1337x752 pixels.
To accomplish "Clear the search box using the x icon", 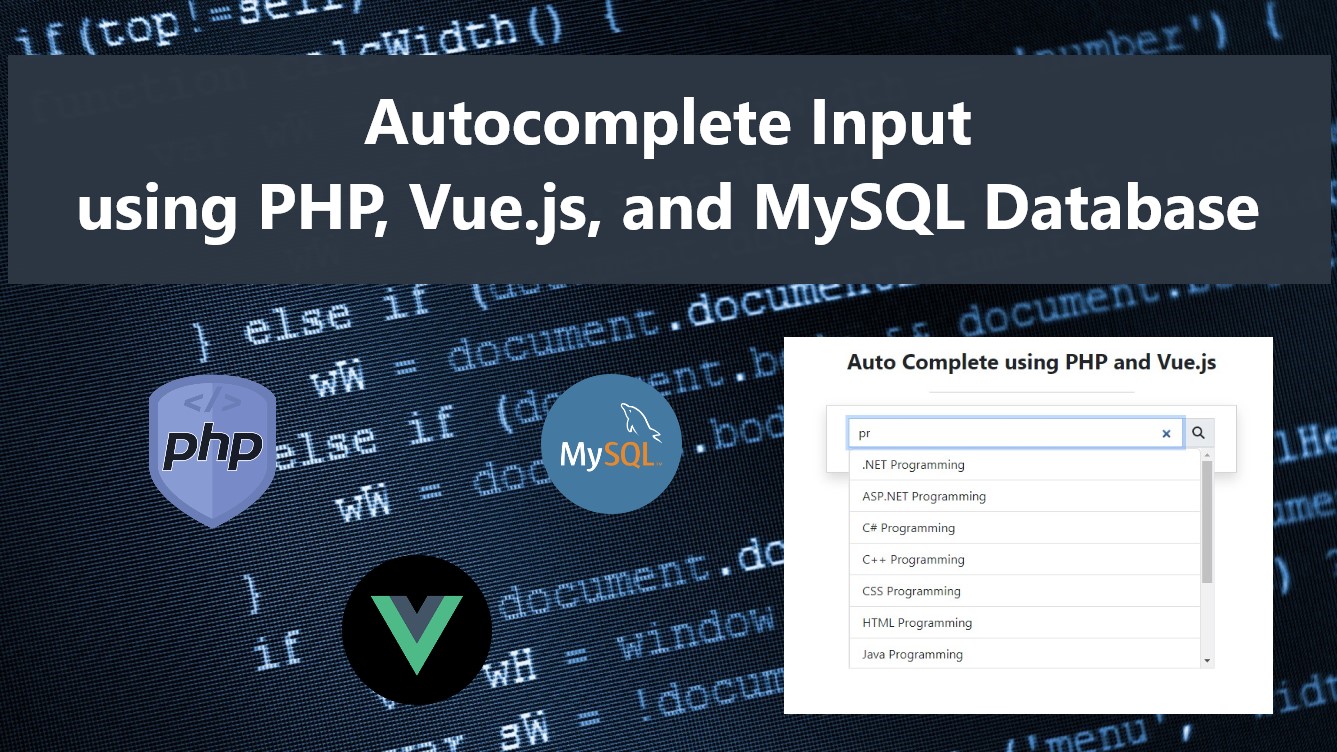I will 1166,433.
